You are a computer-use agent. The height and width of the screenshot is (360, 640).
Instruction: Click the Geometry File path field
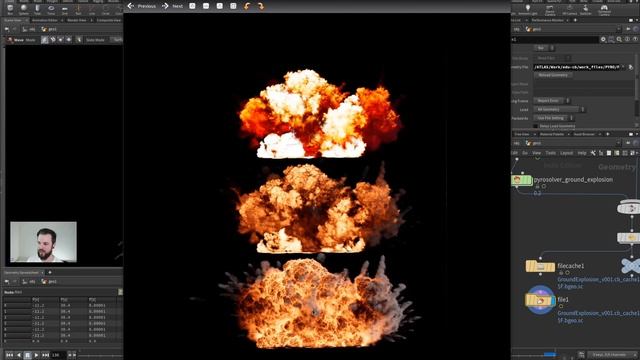tap(577, 67)
